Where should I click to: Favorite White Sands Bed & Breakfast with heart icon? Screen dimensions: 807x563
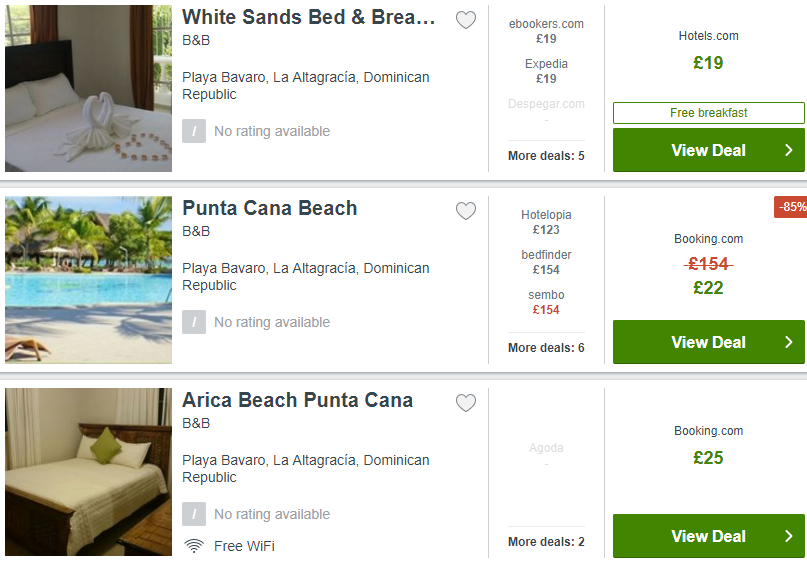[x=466, y=20]
